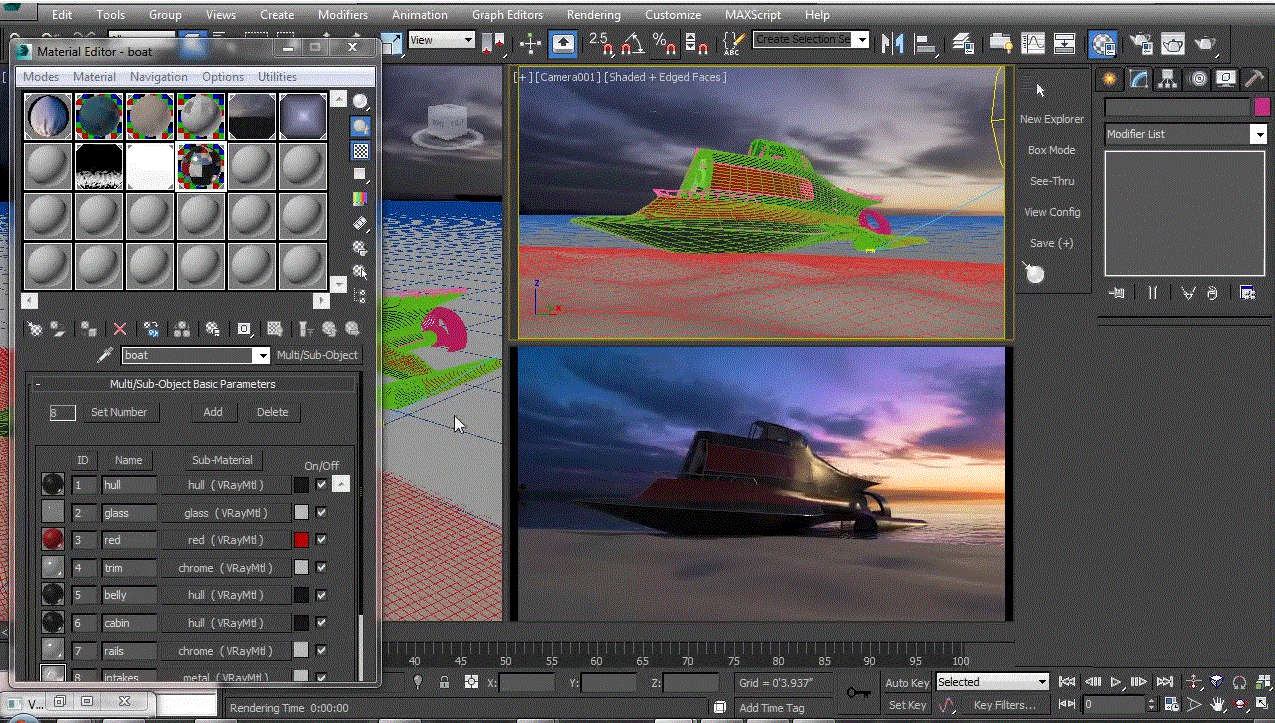Screen dimensions: 1275x723
Task: Click the Set Number button
Action: (119, 412)
